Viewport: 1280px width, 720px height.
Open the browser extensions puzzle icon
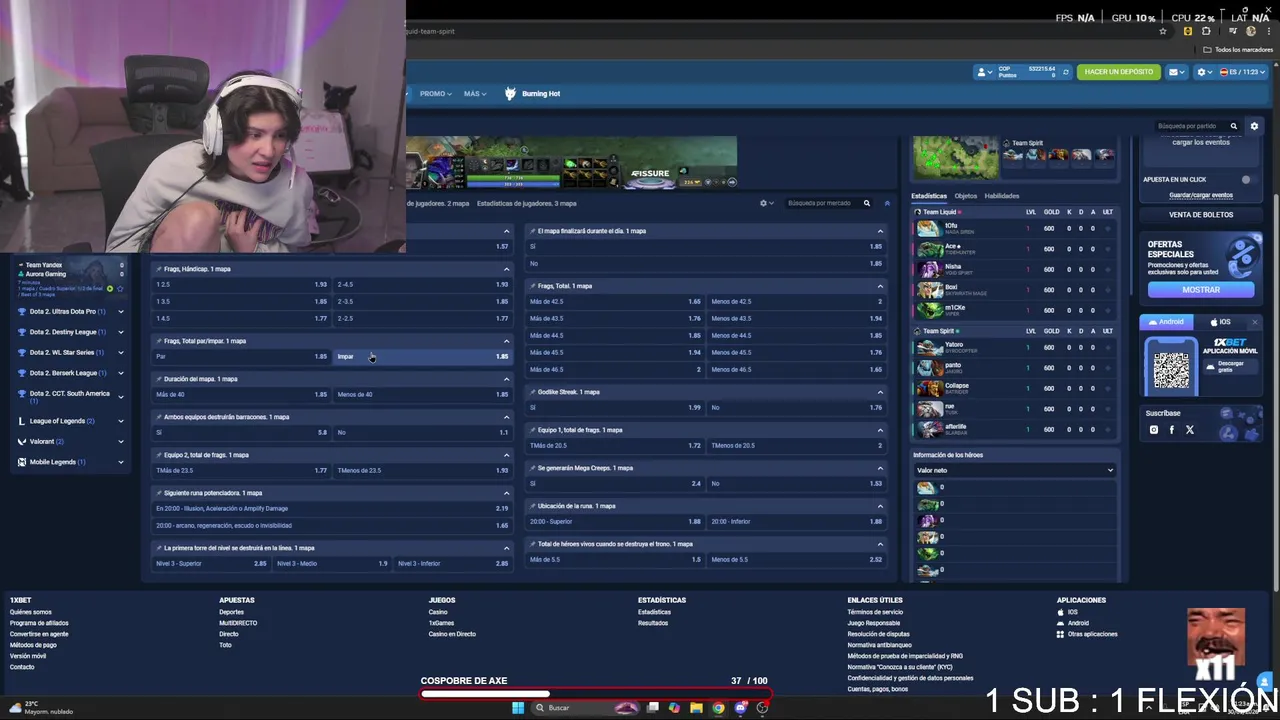(1206, 31)
